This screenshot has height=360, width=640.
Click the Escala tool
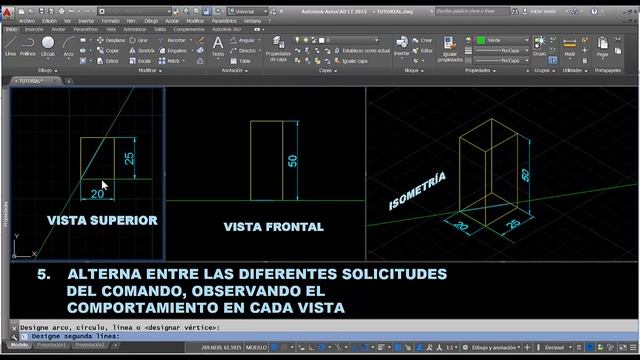click(140, 61)
